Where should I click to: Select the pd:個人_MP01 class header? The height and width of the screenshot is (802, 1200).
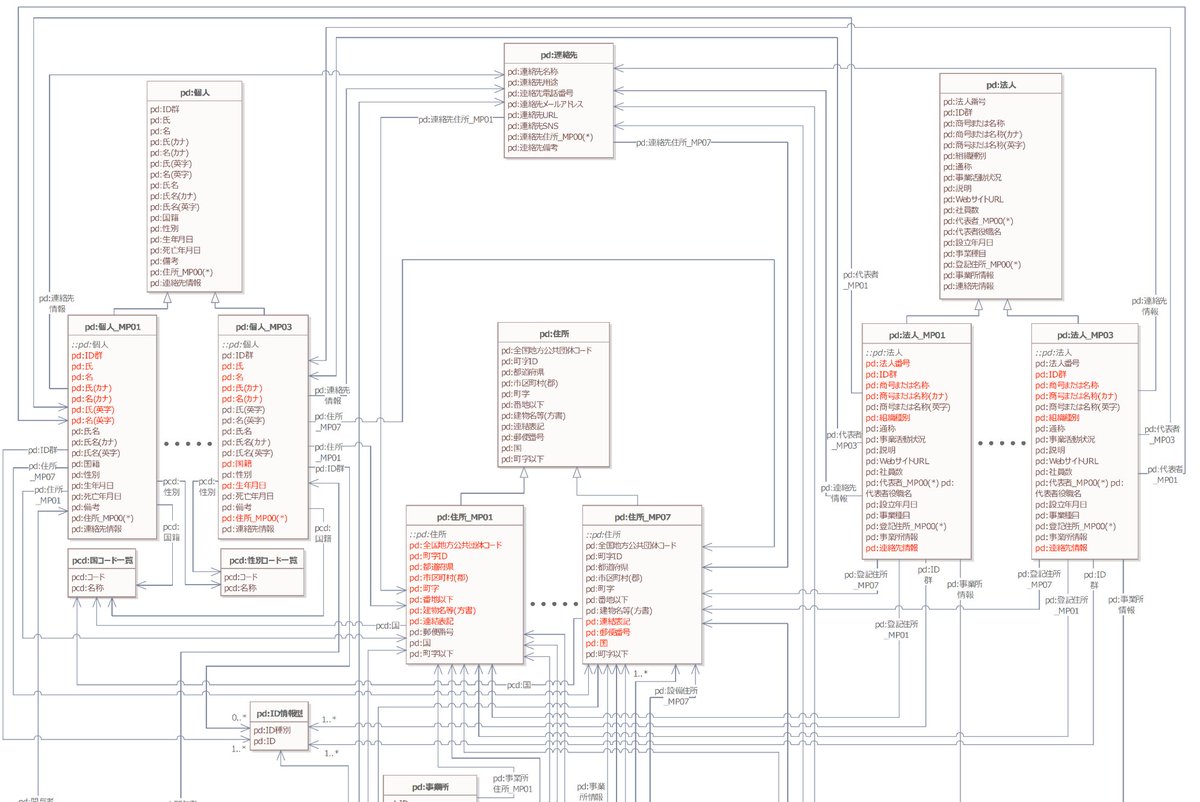pyautogui.click(x=112, y=326)
